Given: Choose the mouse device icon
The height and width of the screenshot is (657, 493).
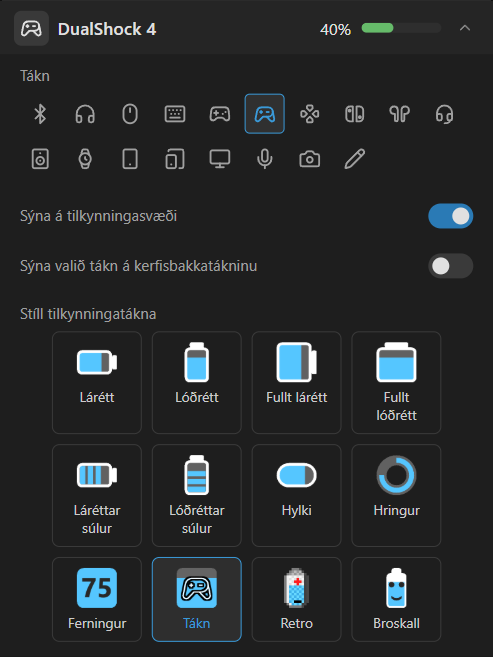Looking at the screenshot, I should coord(130,114).
